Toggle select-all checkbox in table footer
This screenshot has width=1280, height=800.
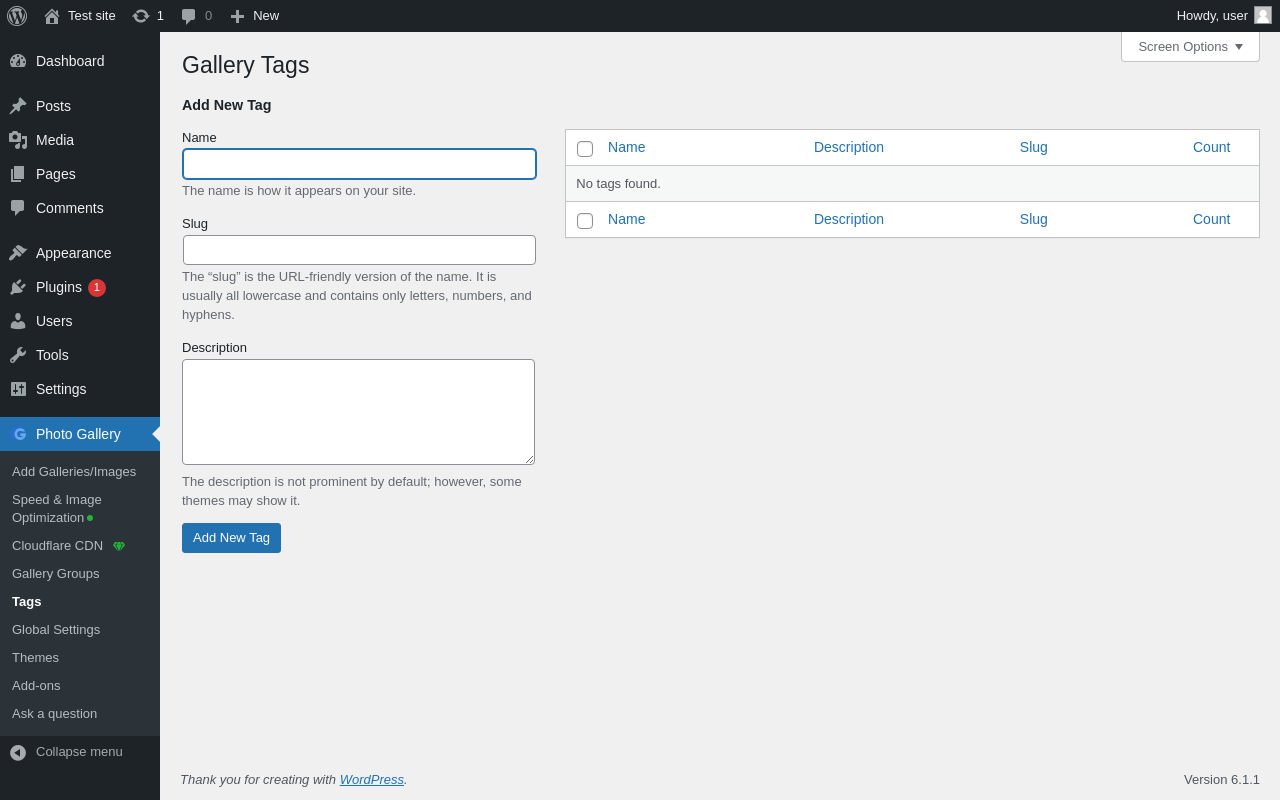pyautogui.click(x=585, y=221)
